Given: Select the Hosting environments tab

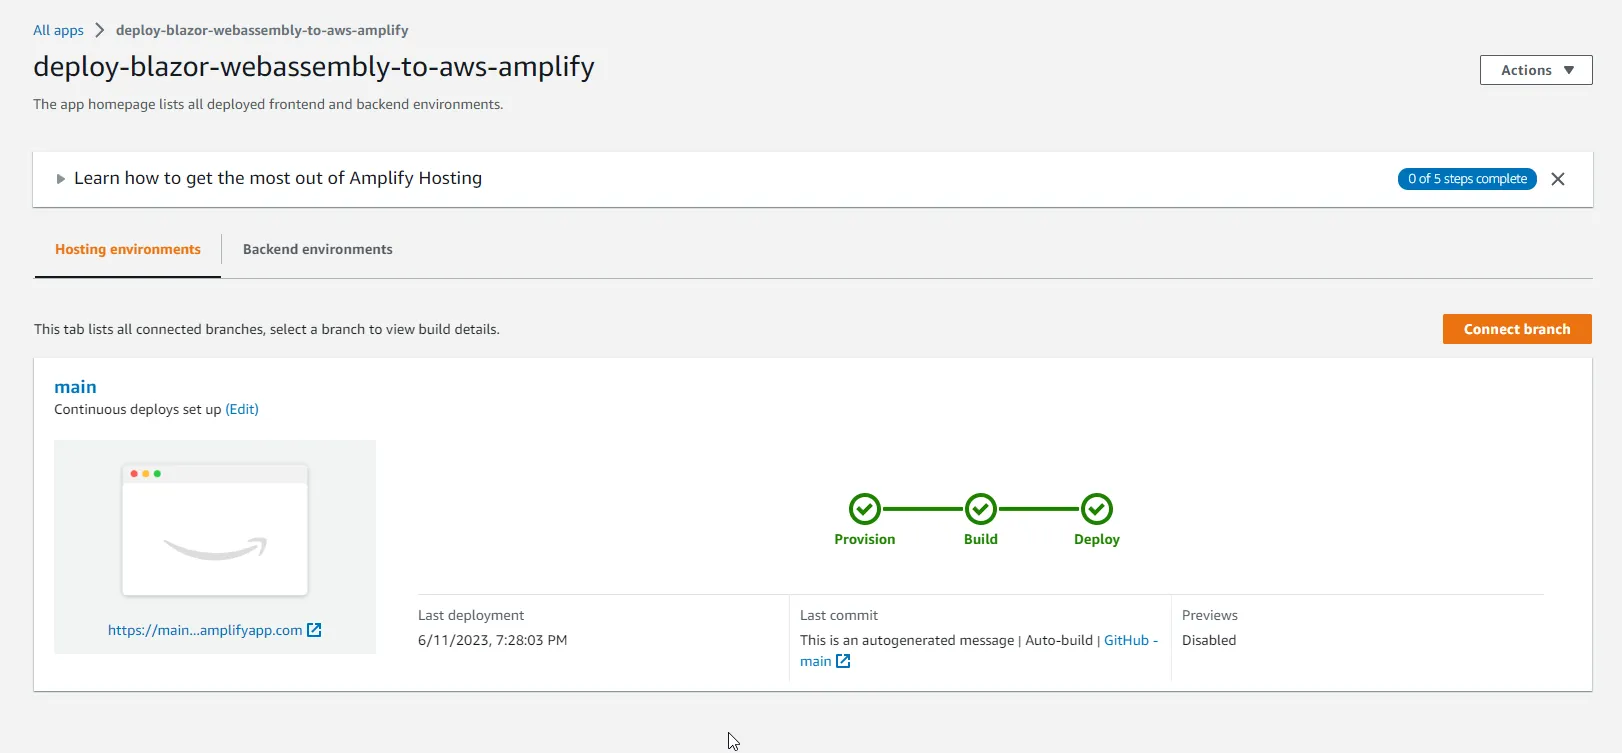Looking at the screenshot, I should tap(127, 249).
